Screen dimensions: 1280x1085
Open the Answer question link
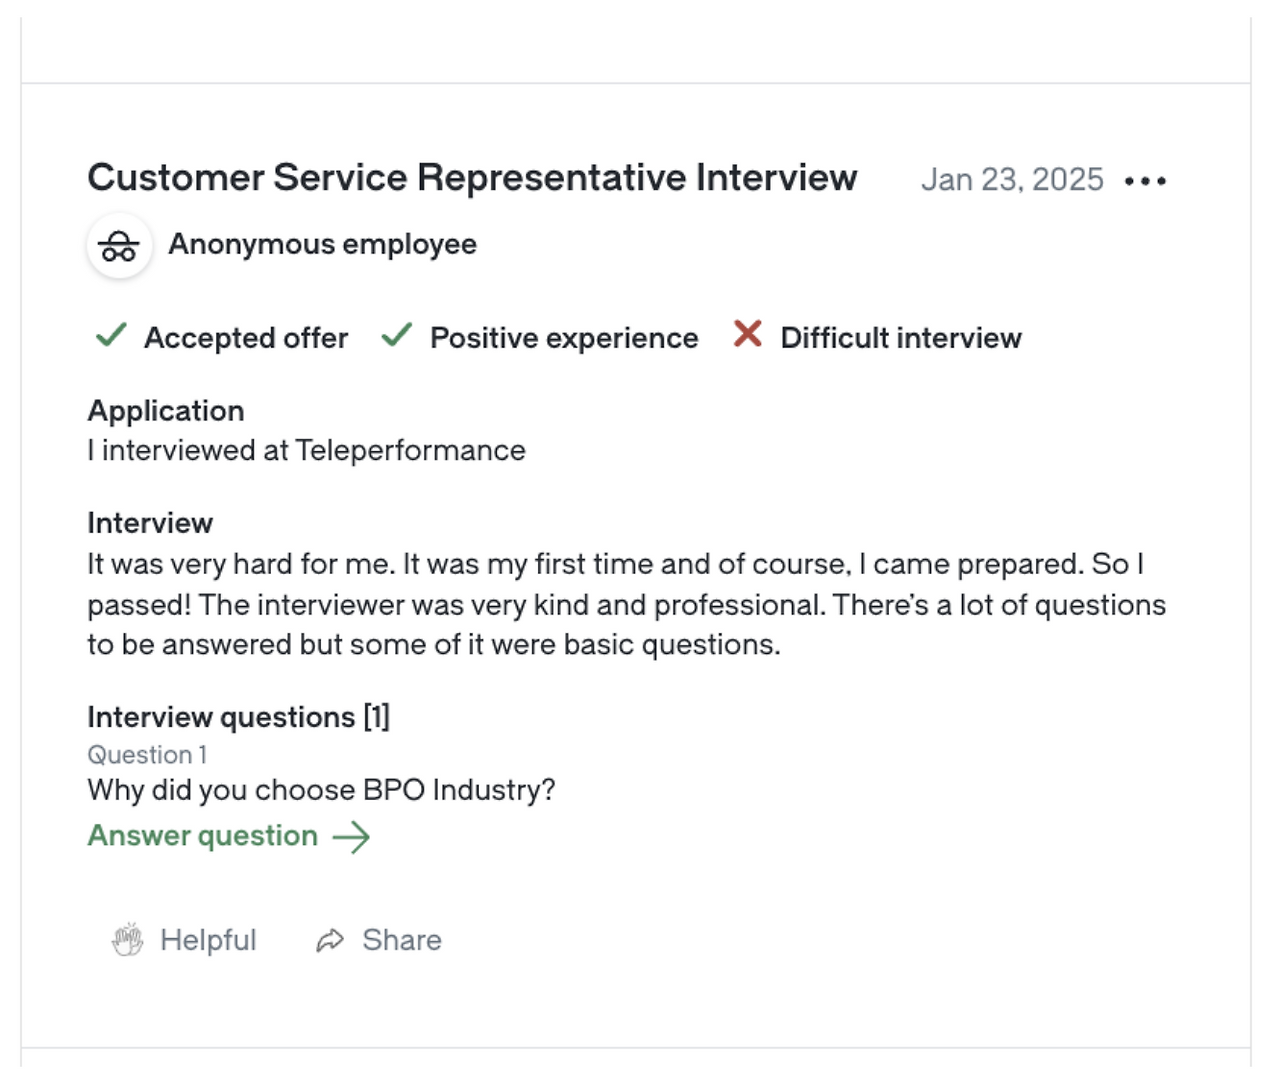click(203, 836)
